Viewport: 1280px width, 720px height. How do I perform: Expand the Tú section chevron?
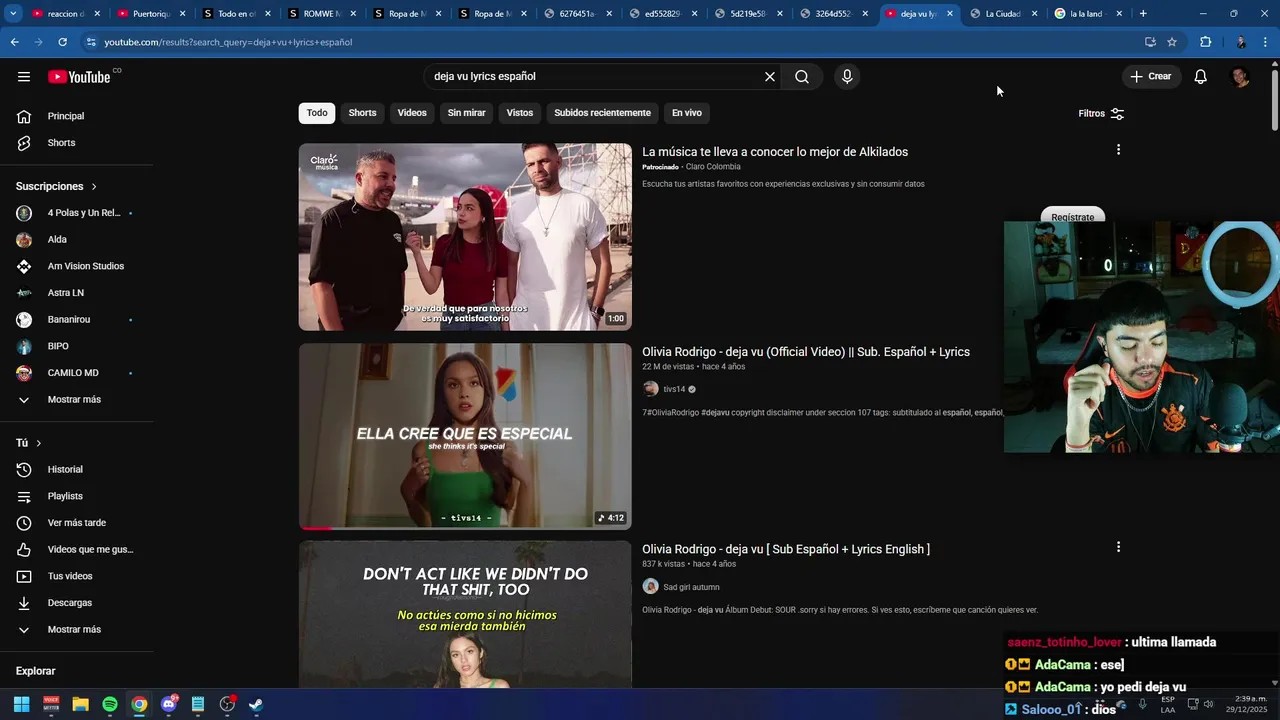pyautogui.click(x=39, y=443)
